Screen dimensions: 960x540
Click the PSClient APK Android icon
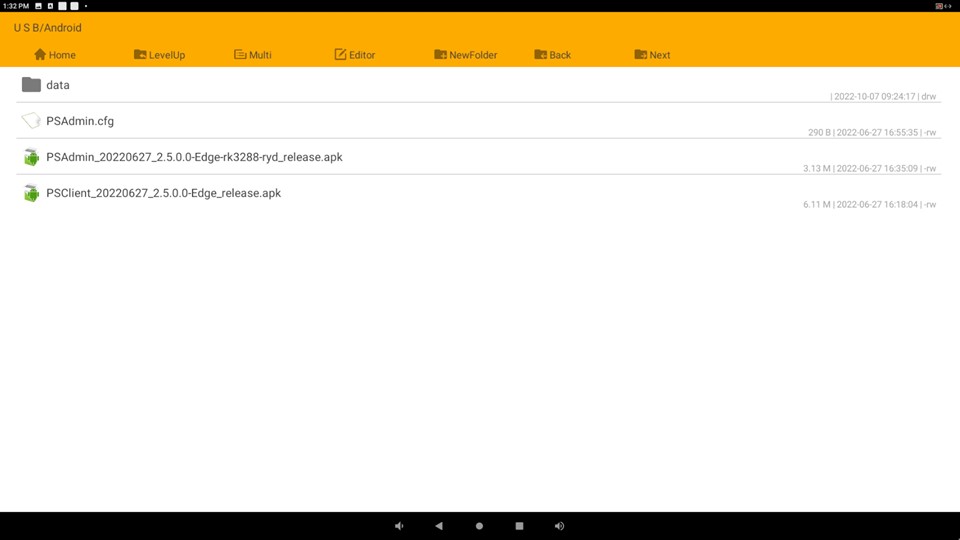tap(31, 193)
